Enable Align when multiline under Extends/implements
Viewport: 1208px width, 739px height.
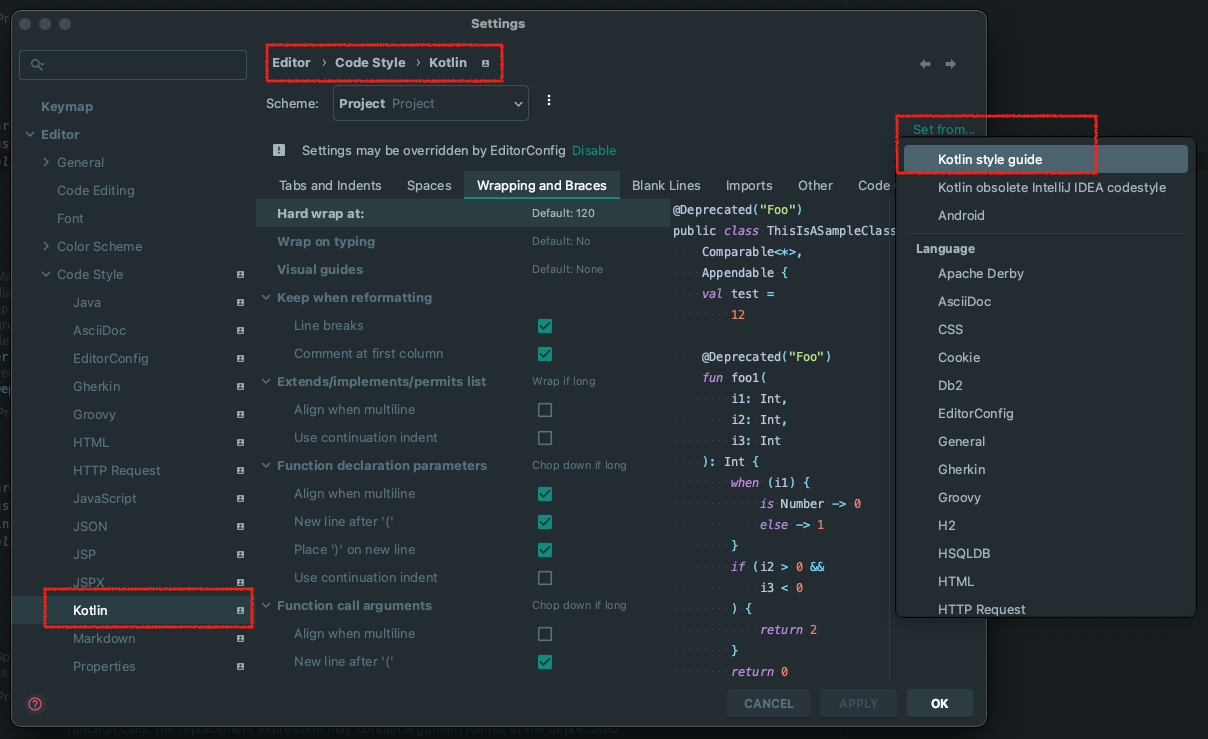click(x=545, y=410)
